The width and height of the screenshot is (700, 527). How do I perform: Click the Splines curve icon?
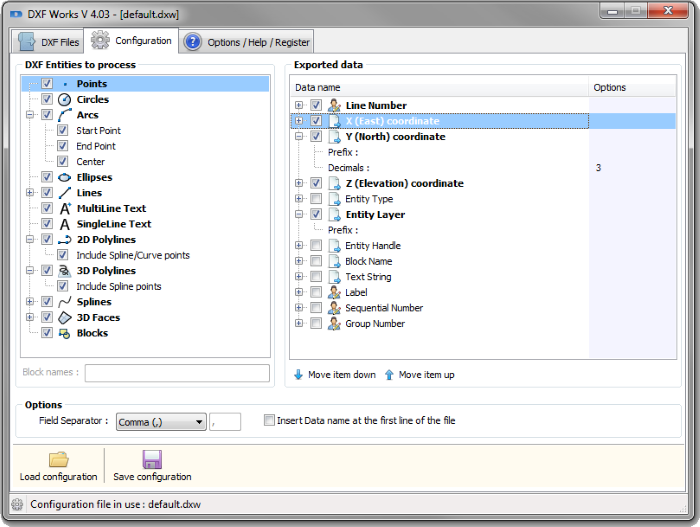[x=65, y=302]
